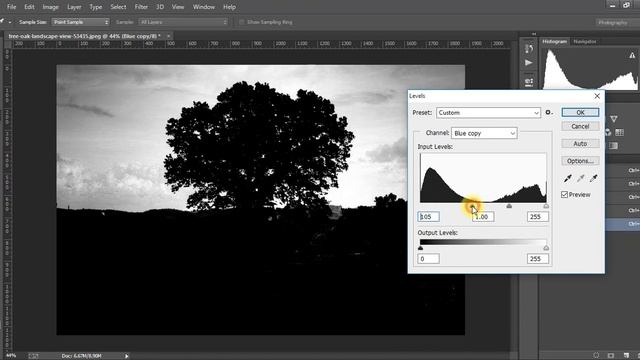Screen dimensions: 640x360
Task: Open the Levels preset options gear menu
Action: pyautogui.click(x=549, y=112)
